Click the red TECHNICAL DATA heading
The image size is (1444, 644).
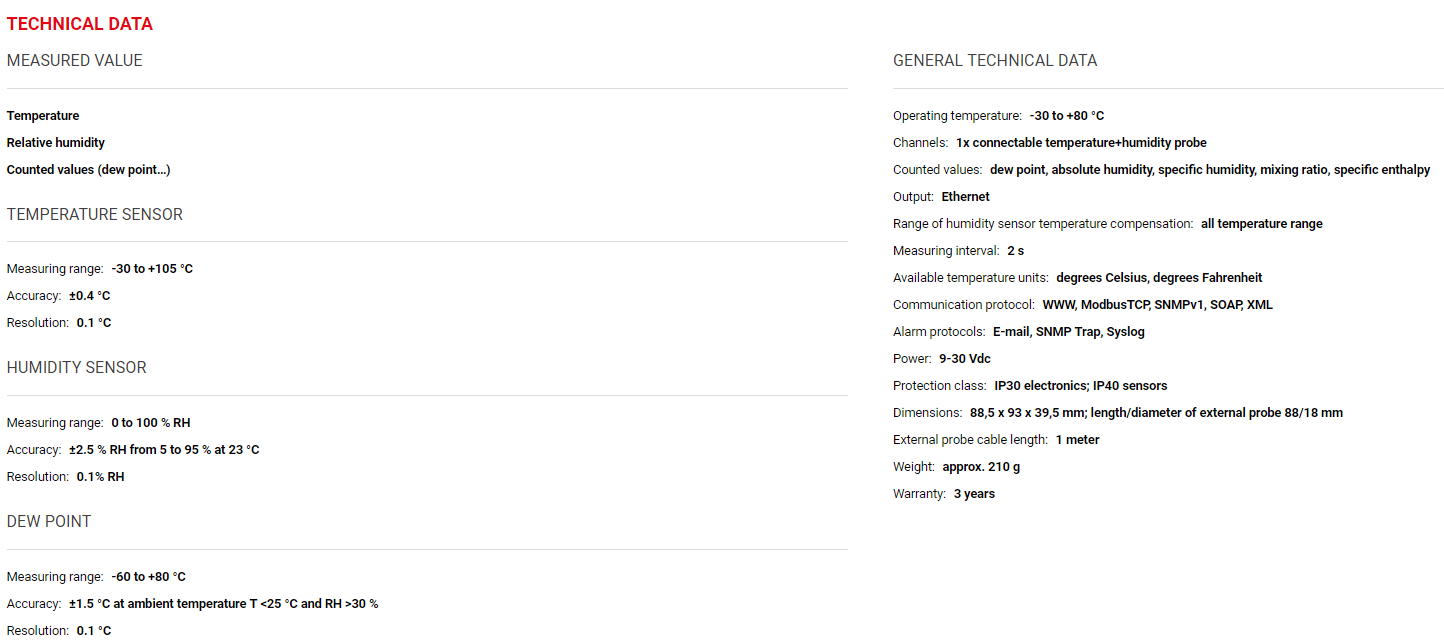click(x=80, y=24)
